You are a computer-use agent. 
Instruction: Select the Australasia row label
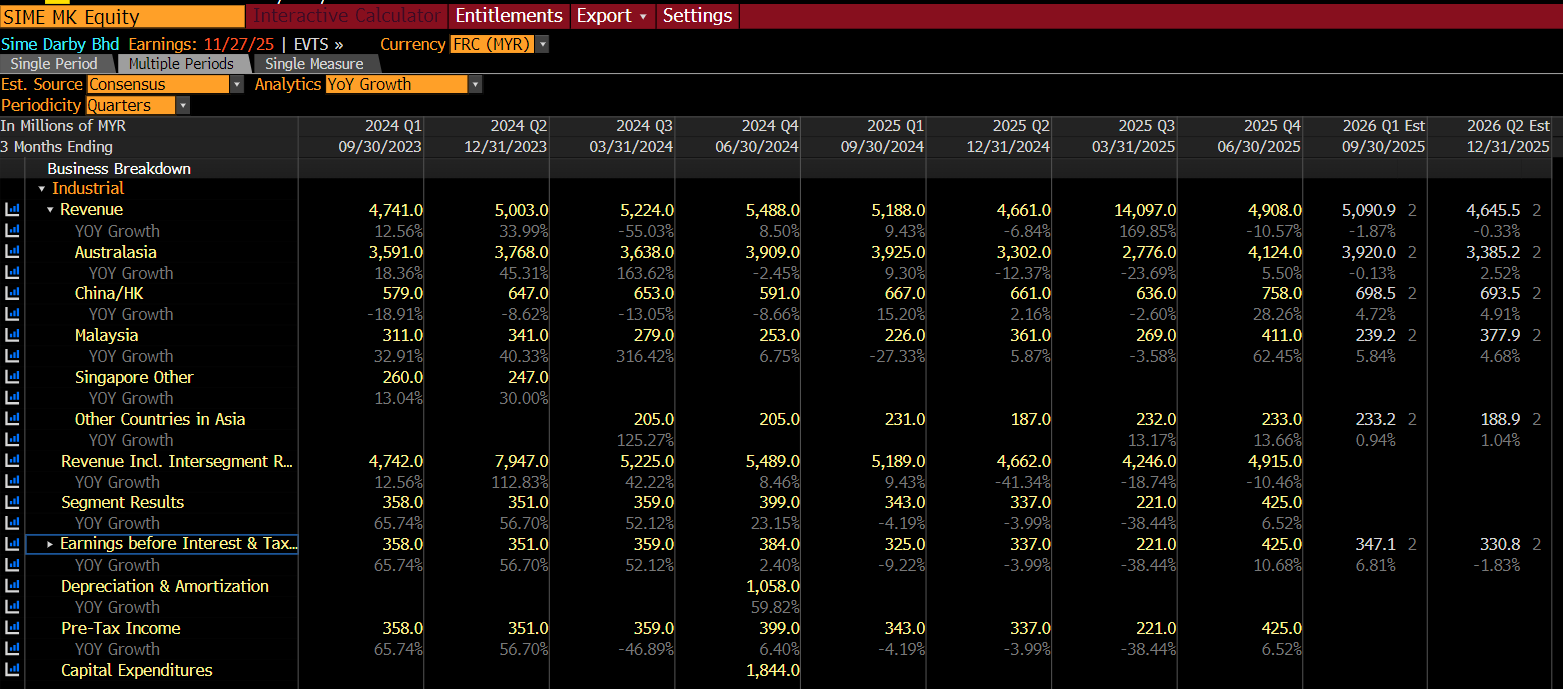(x=116, y=252)
